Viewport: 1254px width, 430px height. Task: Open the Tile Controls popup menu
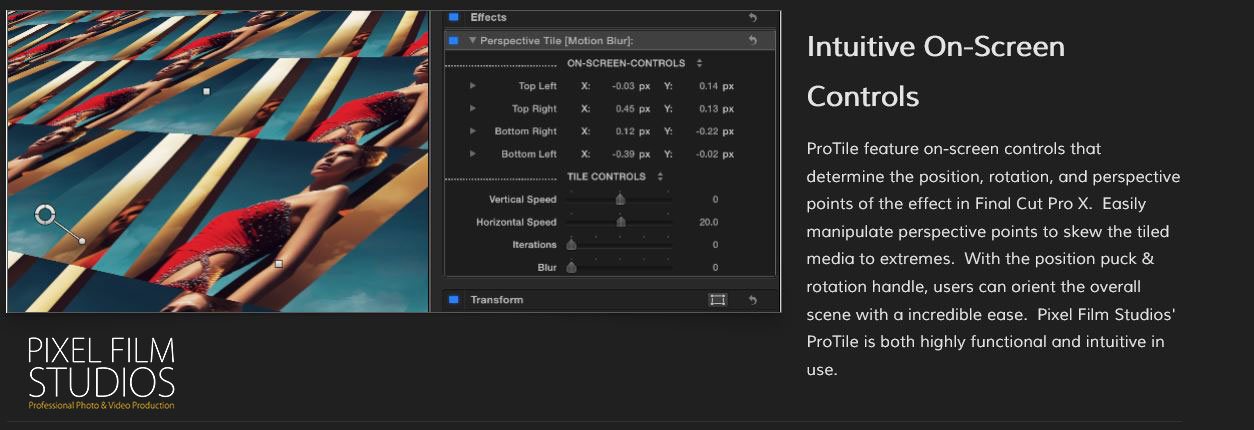[x=660, y=177]
